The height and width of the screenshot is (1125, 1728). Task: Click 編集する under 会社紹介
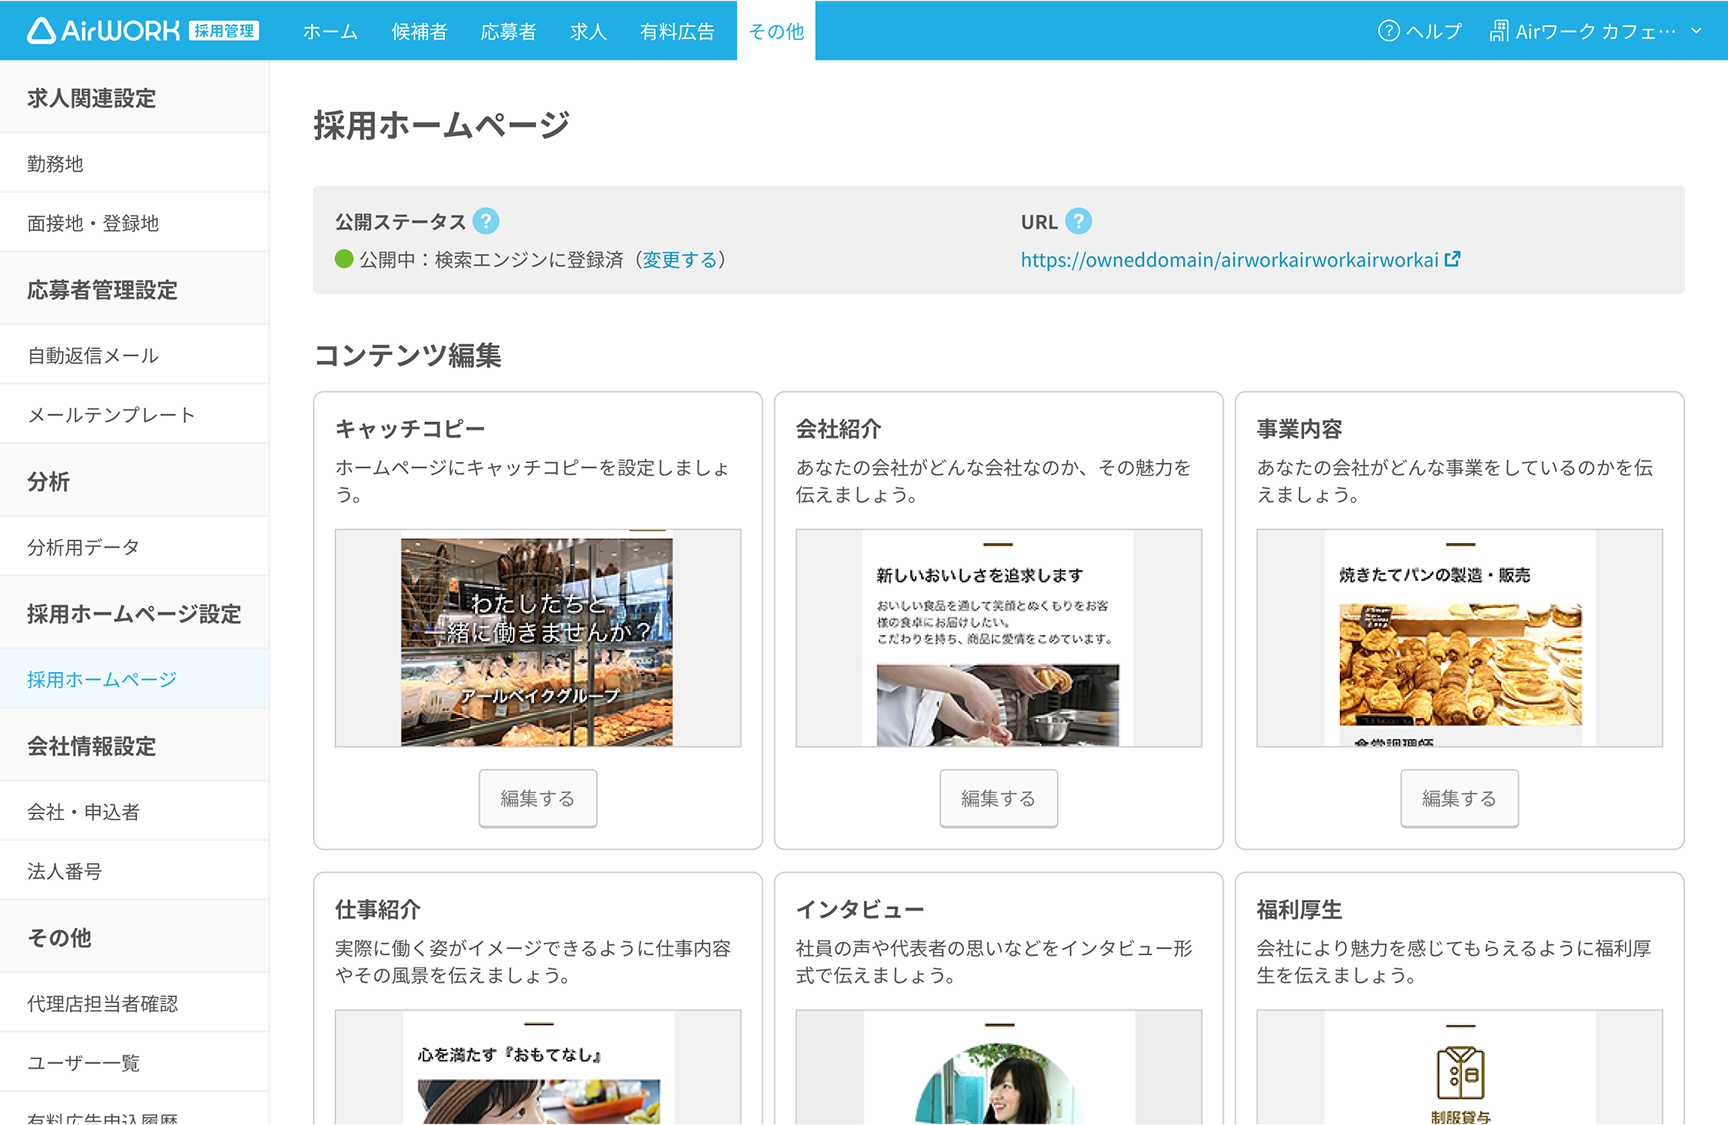(999, 798)
